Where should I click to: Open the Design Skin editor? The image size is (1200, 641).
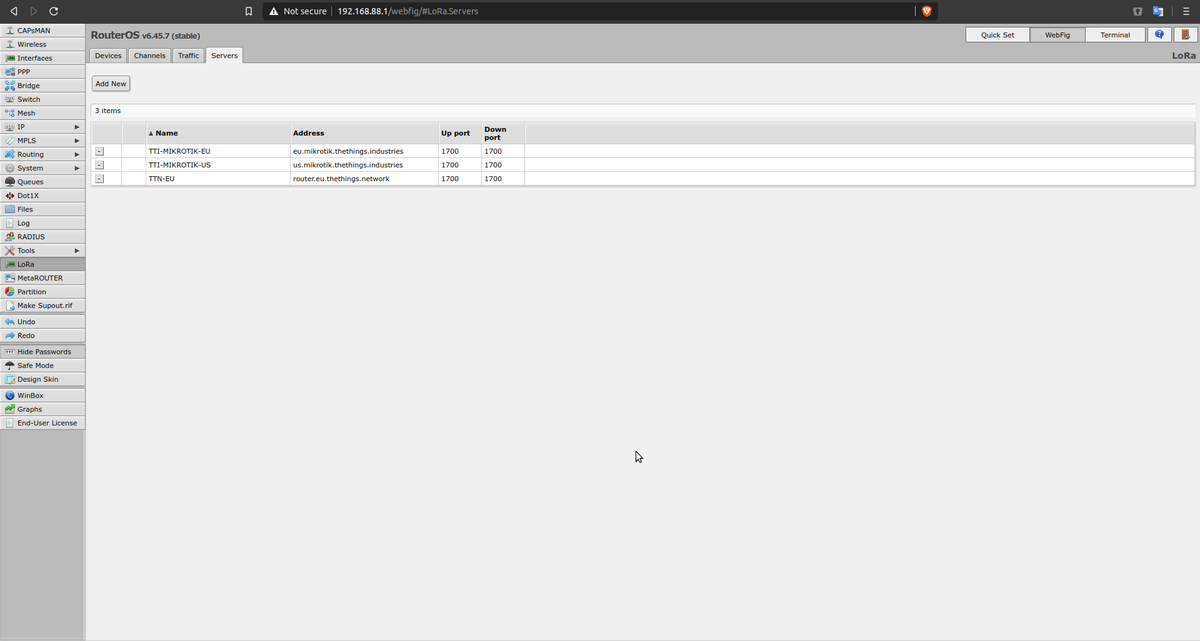pos(42,380)
